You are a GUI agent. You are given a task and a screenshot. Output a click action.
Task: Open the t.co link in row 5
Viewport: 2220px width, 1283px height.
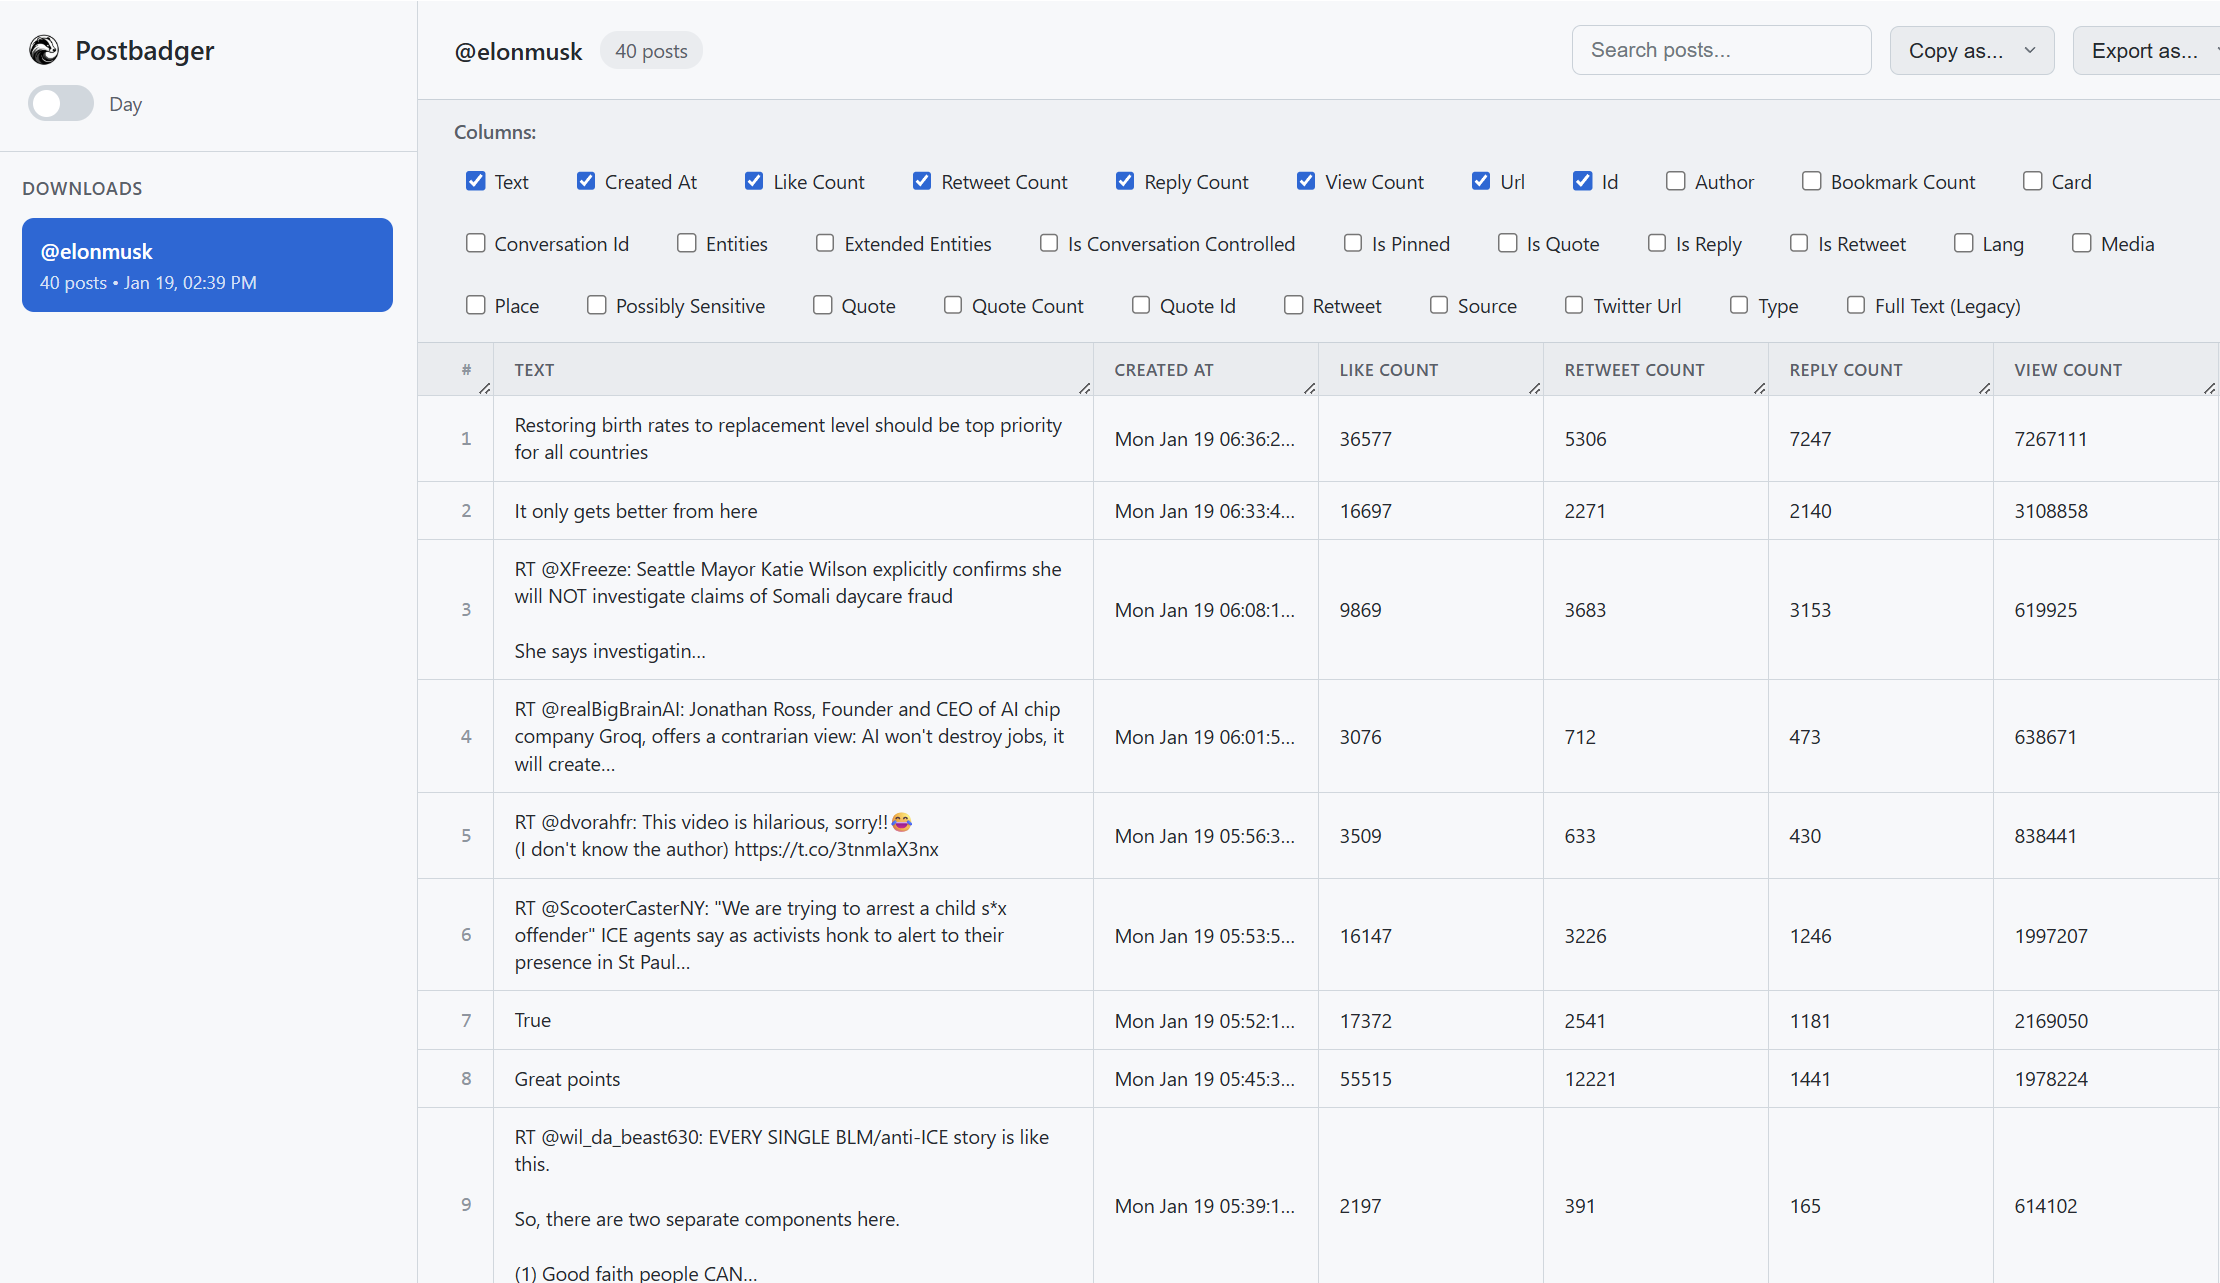point(836,849)
